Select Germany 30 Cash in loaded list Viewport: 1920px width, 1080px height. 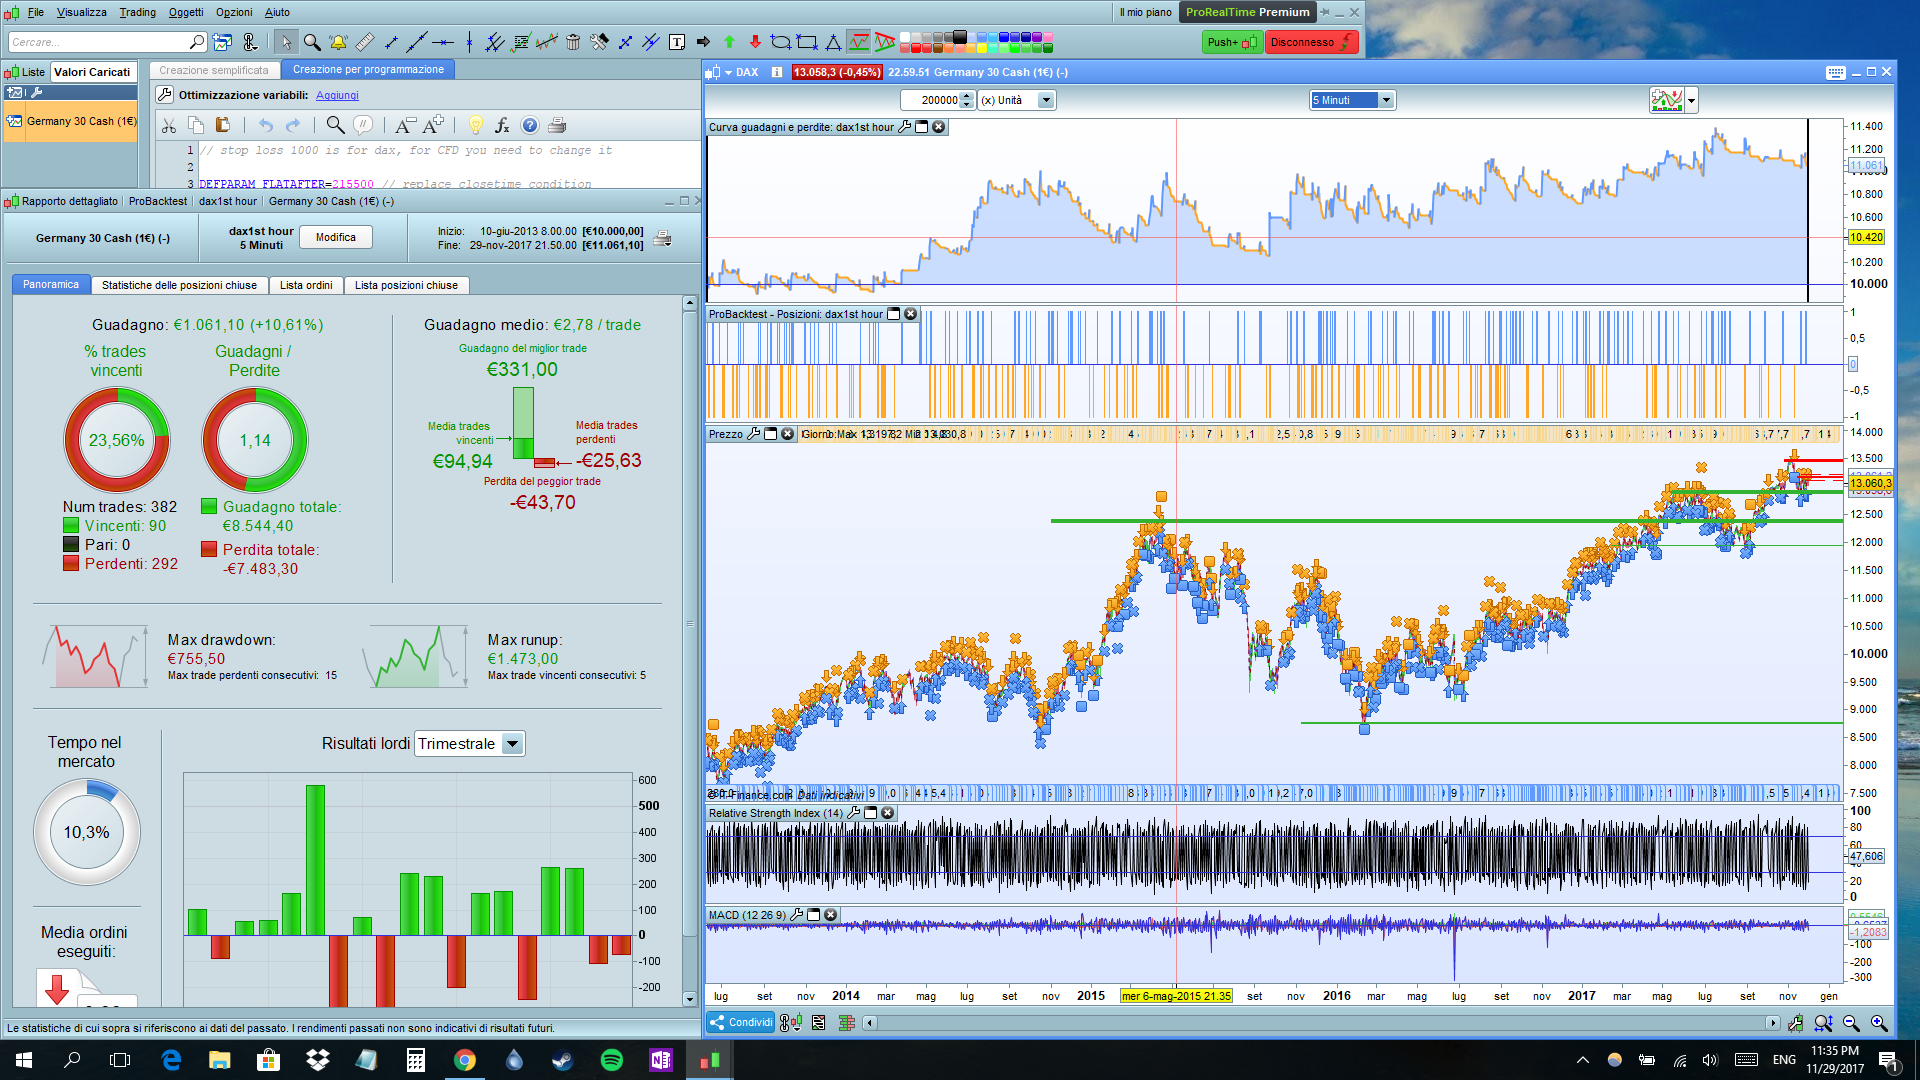point(71,121)
